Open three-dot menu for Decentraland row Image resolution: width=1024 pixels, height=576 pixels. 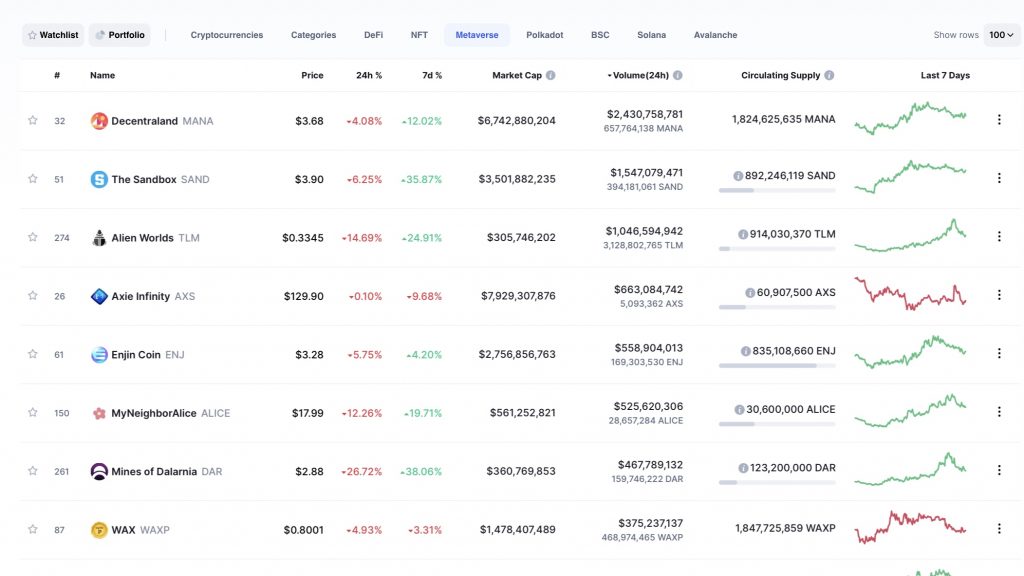pyautogui.click(x=999, y=120)
